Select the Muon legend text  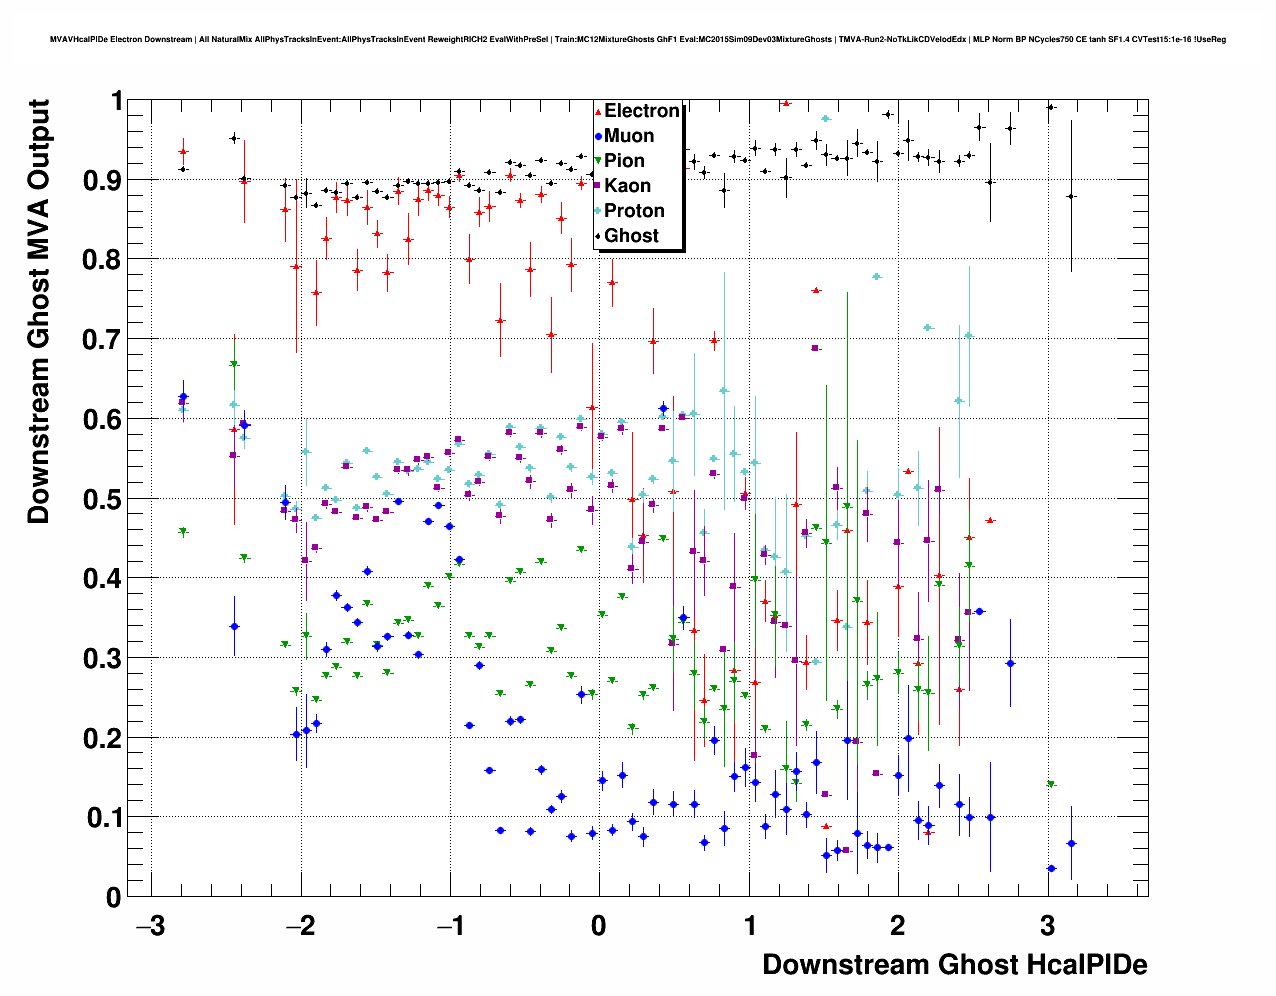(x=629, y=136)
